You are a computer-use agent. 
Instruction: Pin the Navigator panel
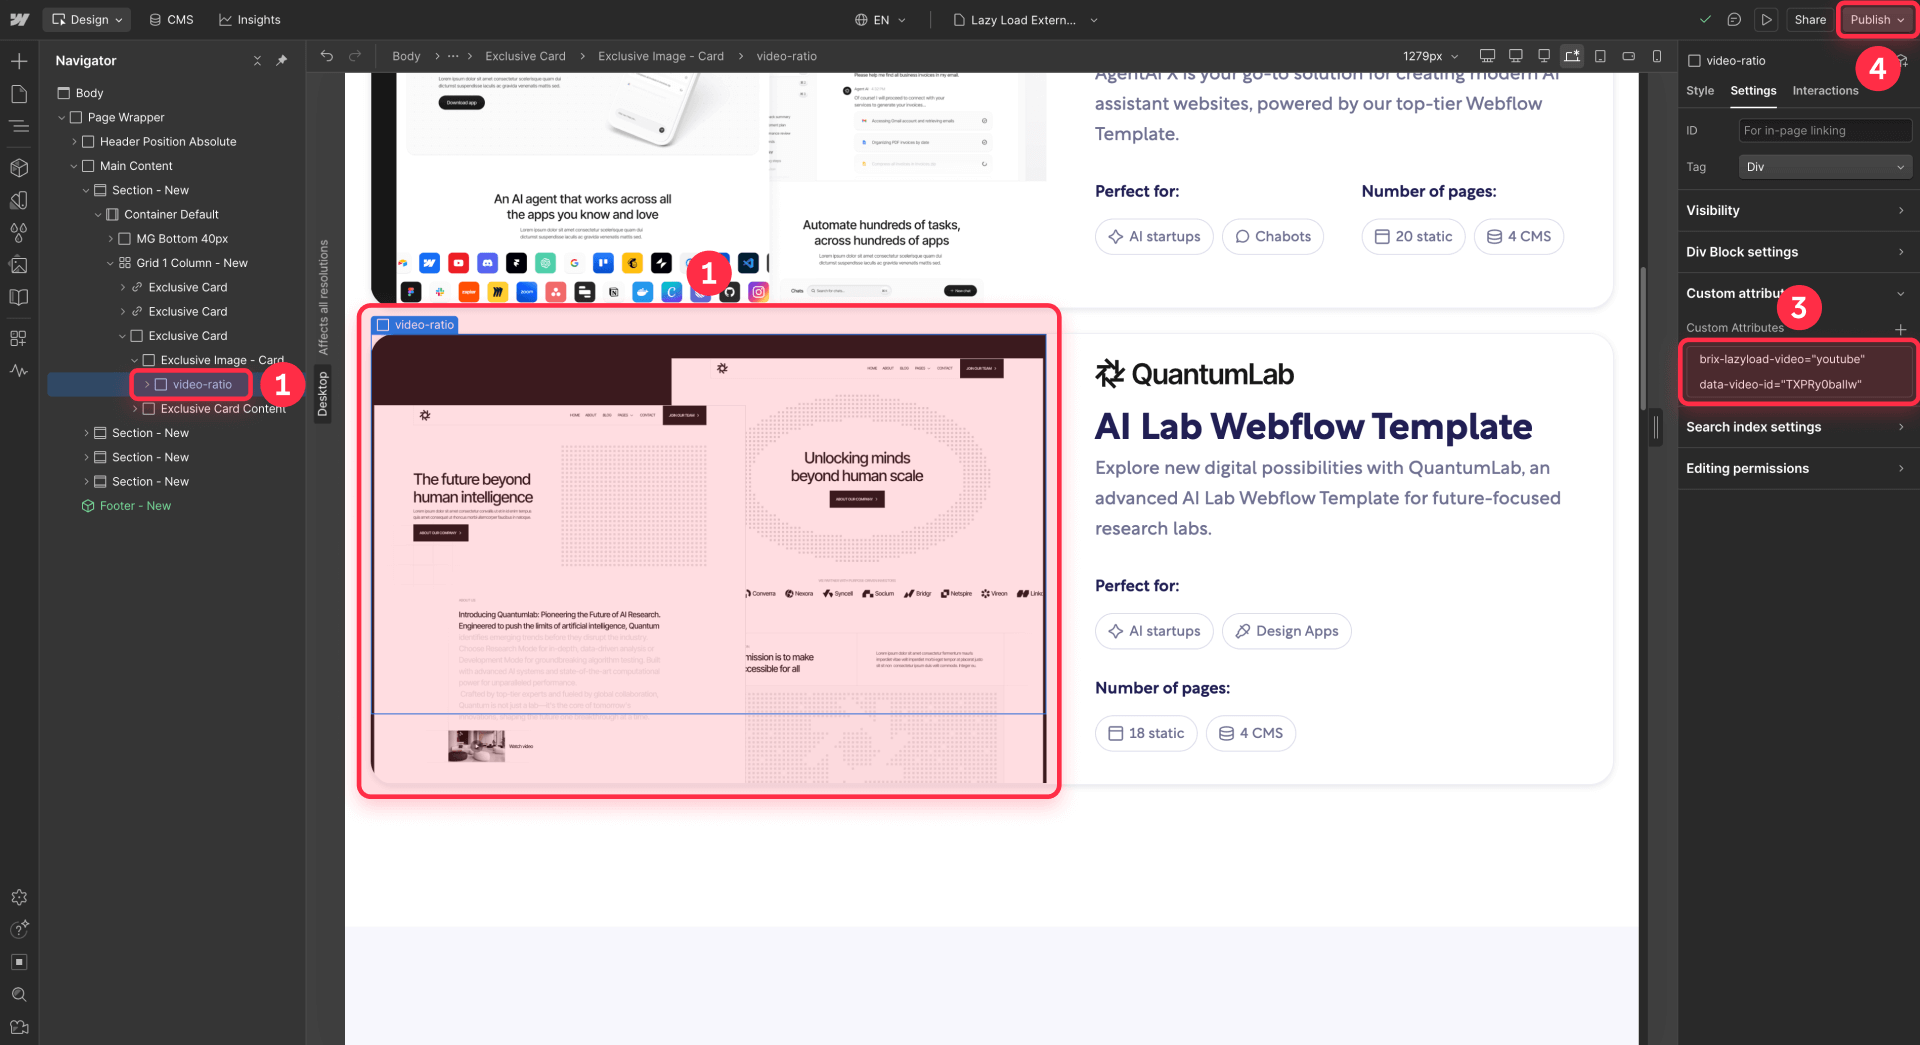coord(282,60)
